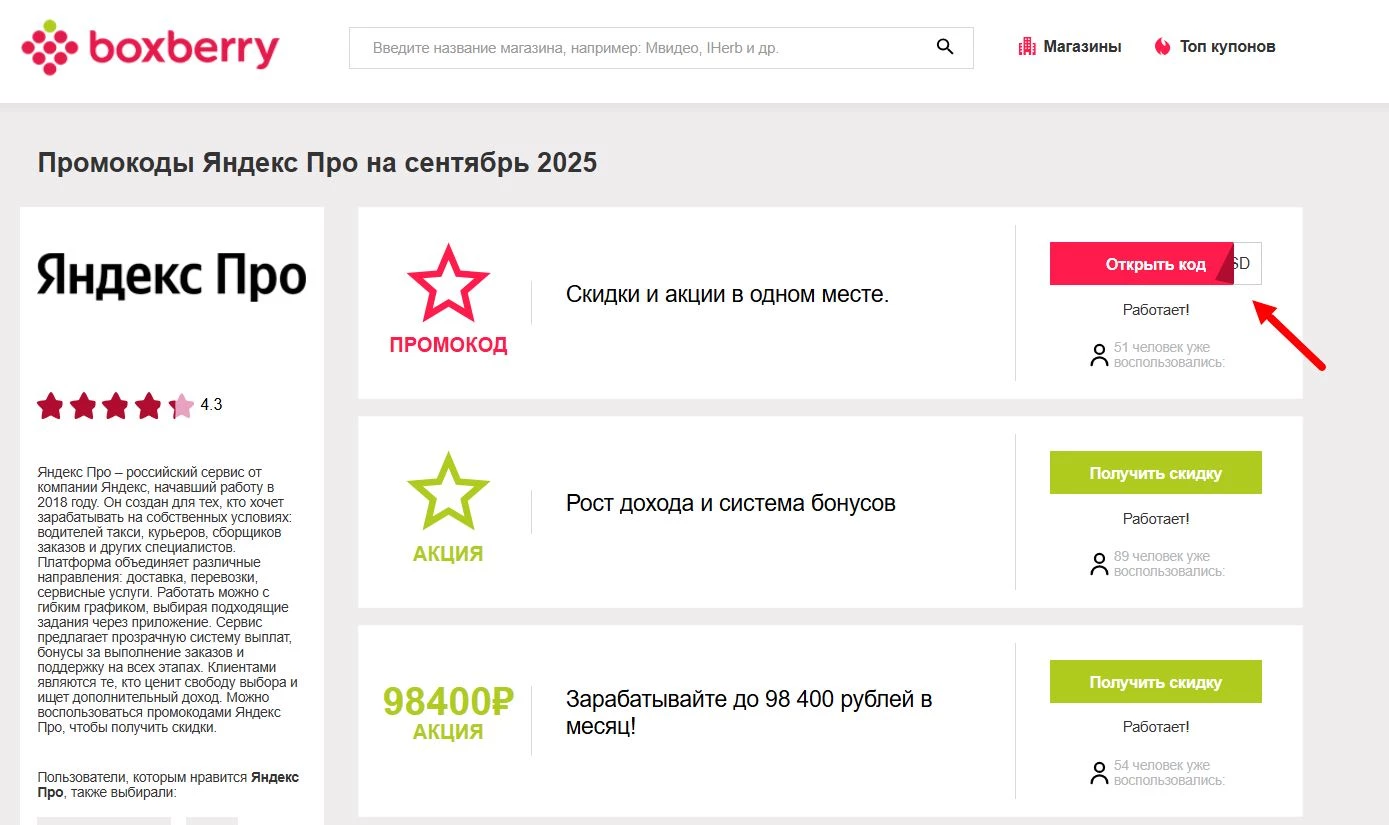Click the 4.3 rating value
This screenshot has height=825, width=1389.
click(x=213, y=405)
